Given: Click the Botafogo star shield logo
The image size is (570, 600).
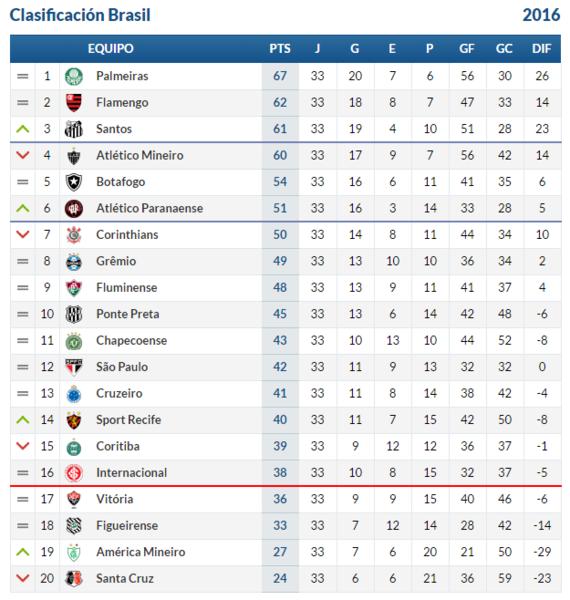Looking at the screenshot, I should click(x=73, y=182).
